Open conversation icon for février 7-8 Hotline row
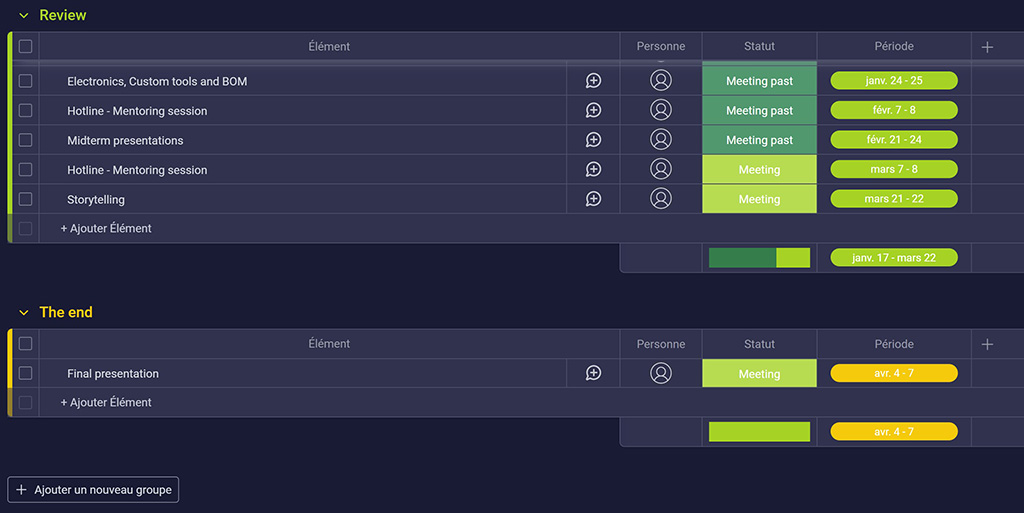Image resolution: width=1024 pixels, height=513 pixels. pyautogui.click(x=593, y=110)
